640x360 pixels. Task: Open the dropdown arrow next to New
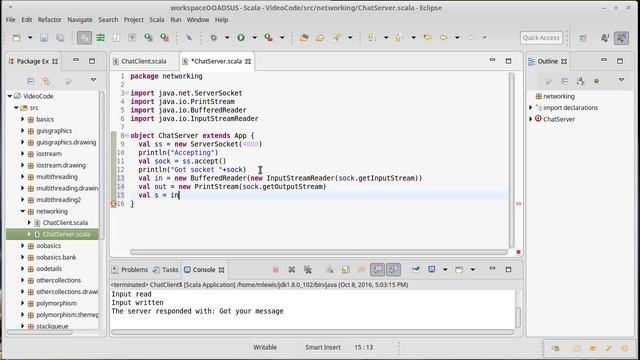[x=30, y=38]
